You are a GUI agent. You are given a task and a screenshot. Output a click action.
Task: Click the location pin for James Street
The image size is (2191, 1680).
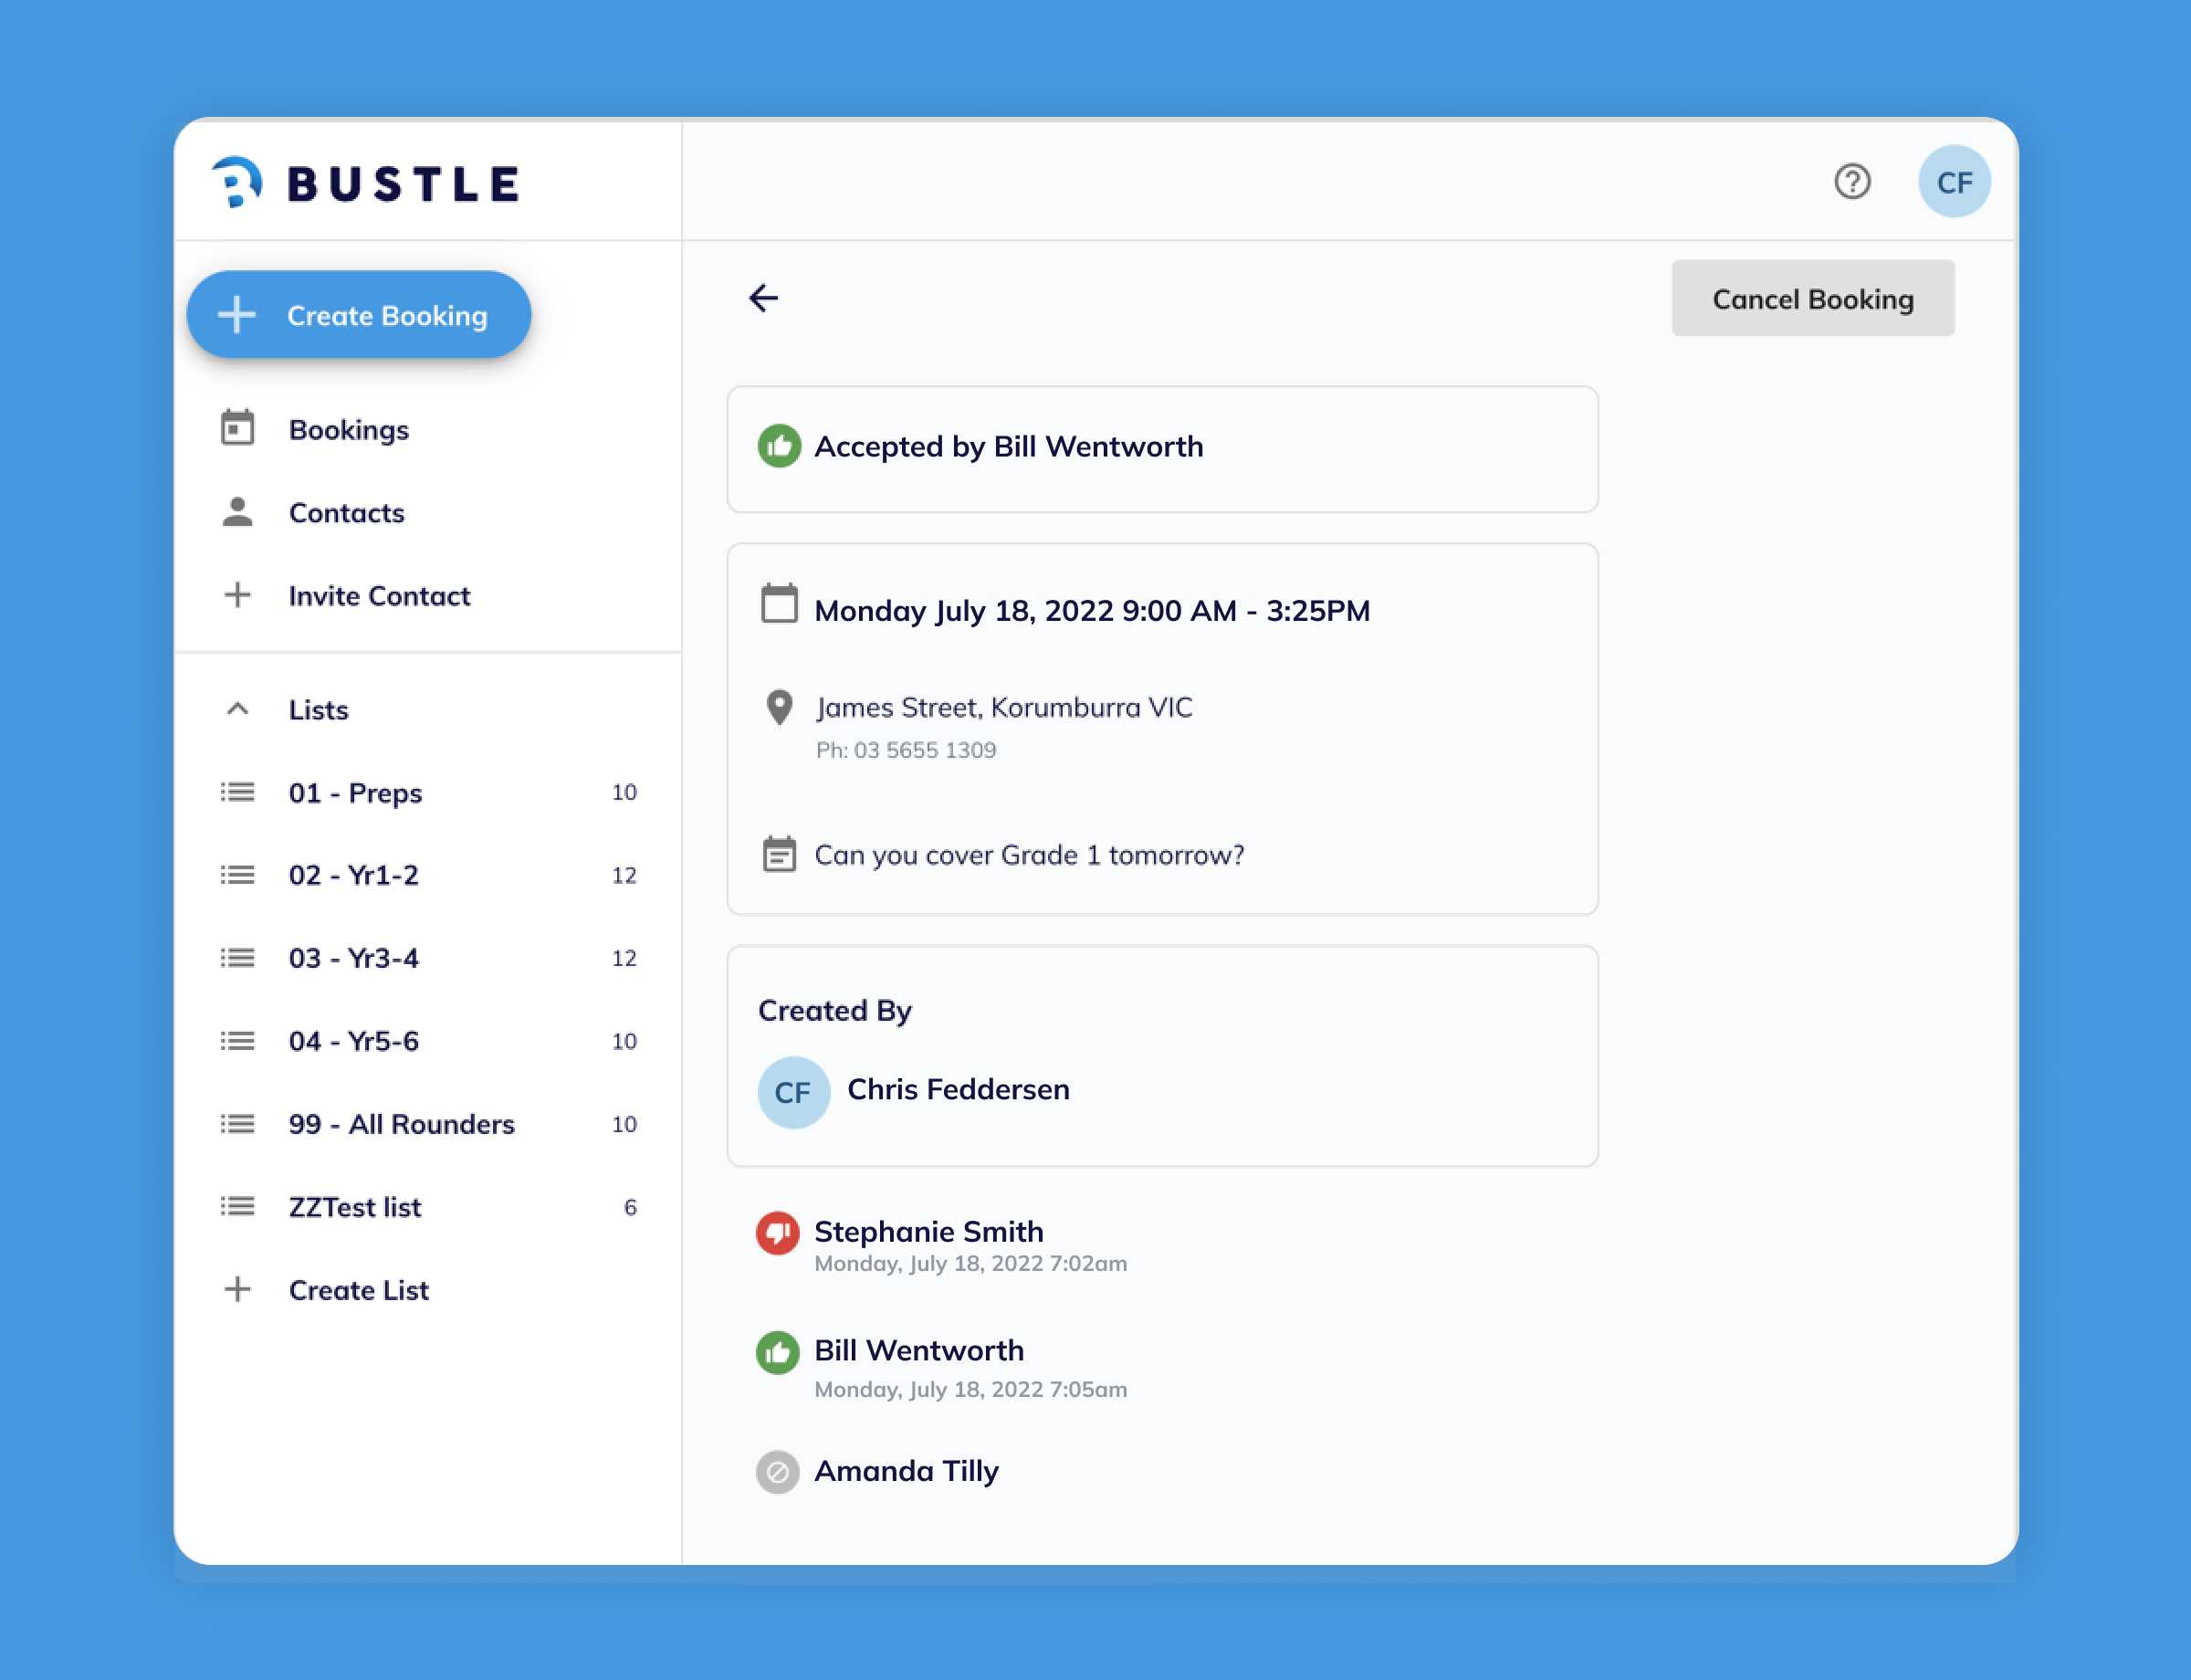pyautogui.click(x=778, y=706)
